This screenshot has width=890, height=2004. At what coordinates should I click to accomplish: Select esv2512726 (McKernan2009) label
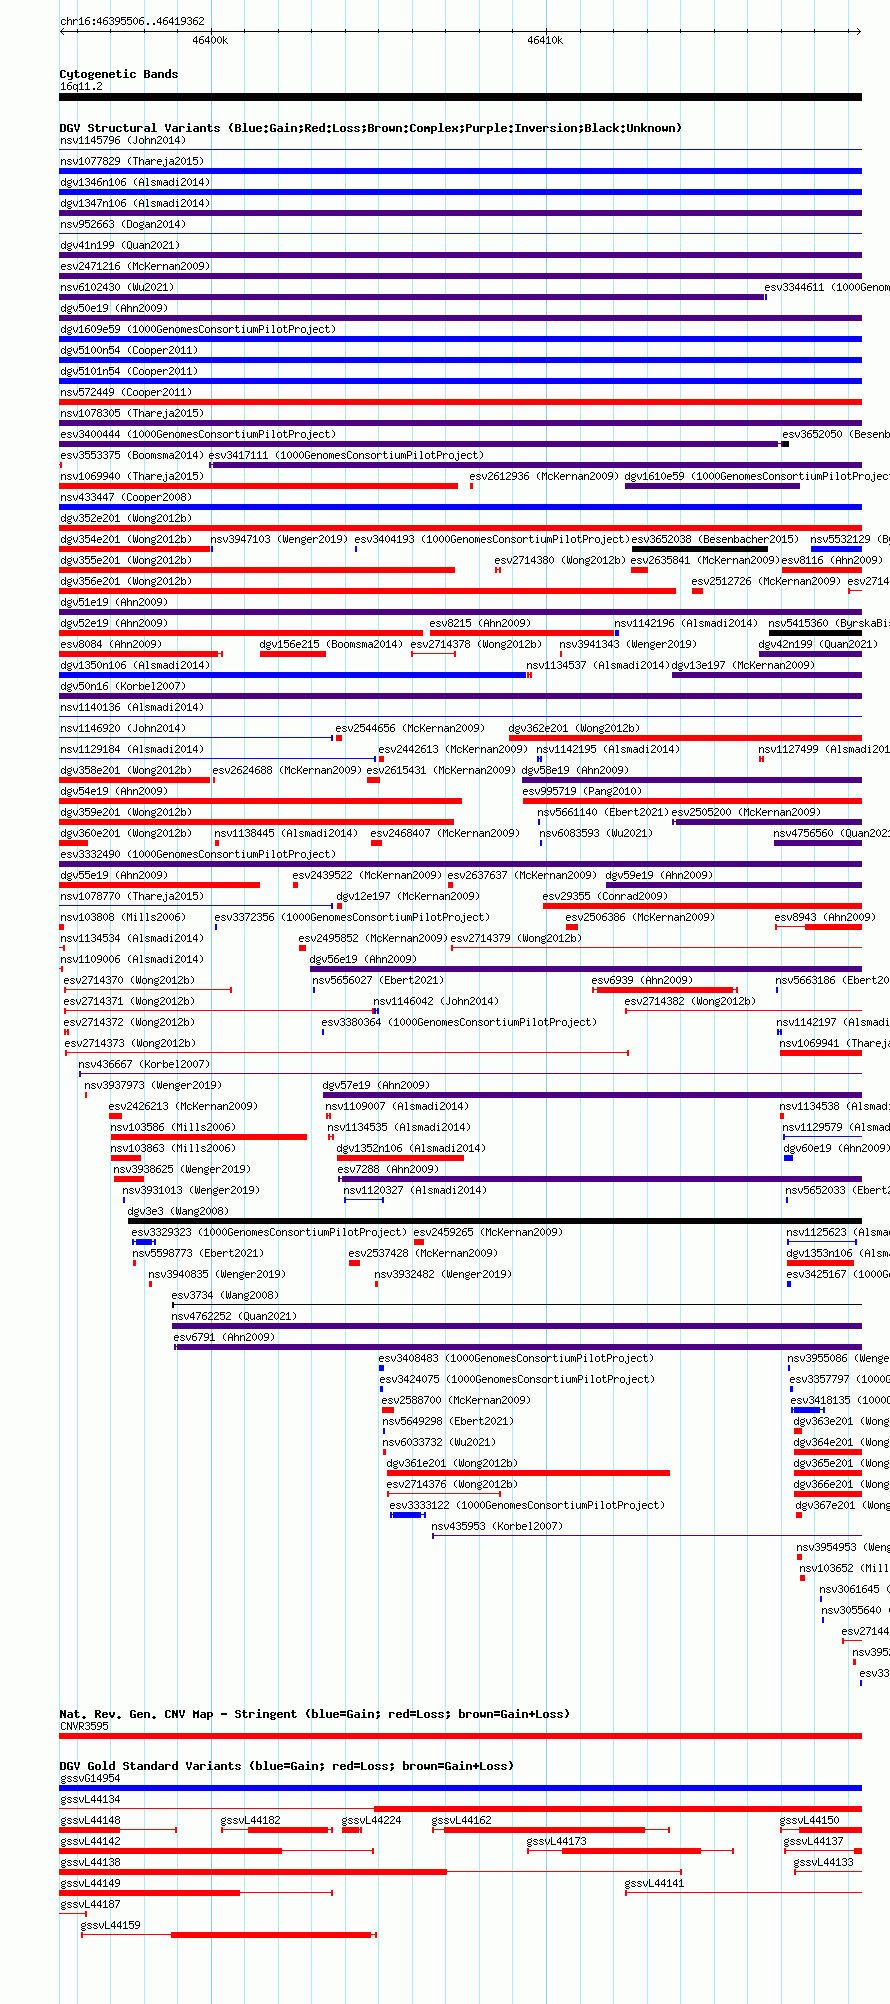766,581
